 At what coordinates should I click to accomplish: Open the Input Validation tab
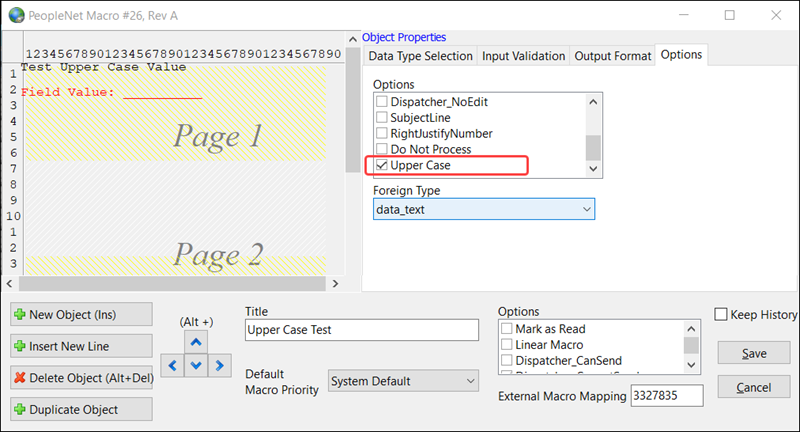pos(523,56)
